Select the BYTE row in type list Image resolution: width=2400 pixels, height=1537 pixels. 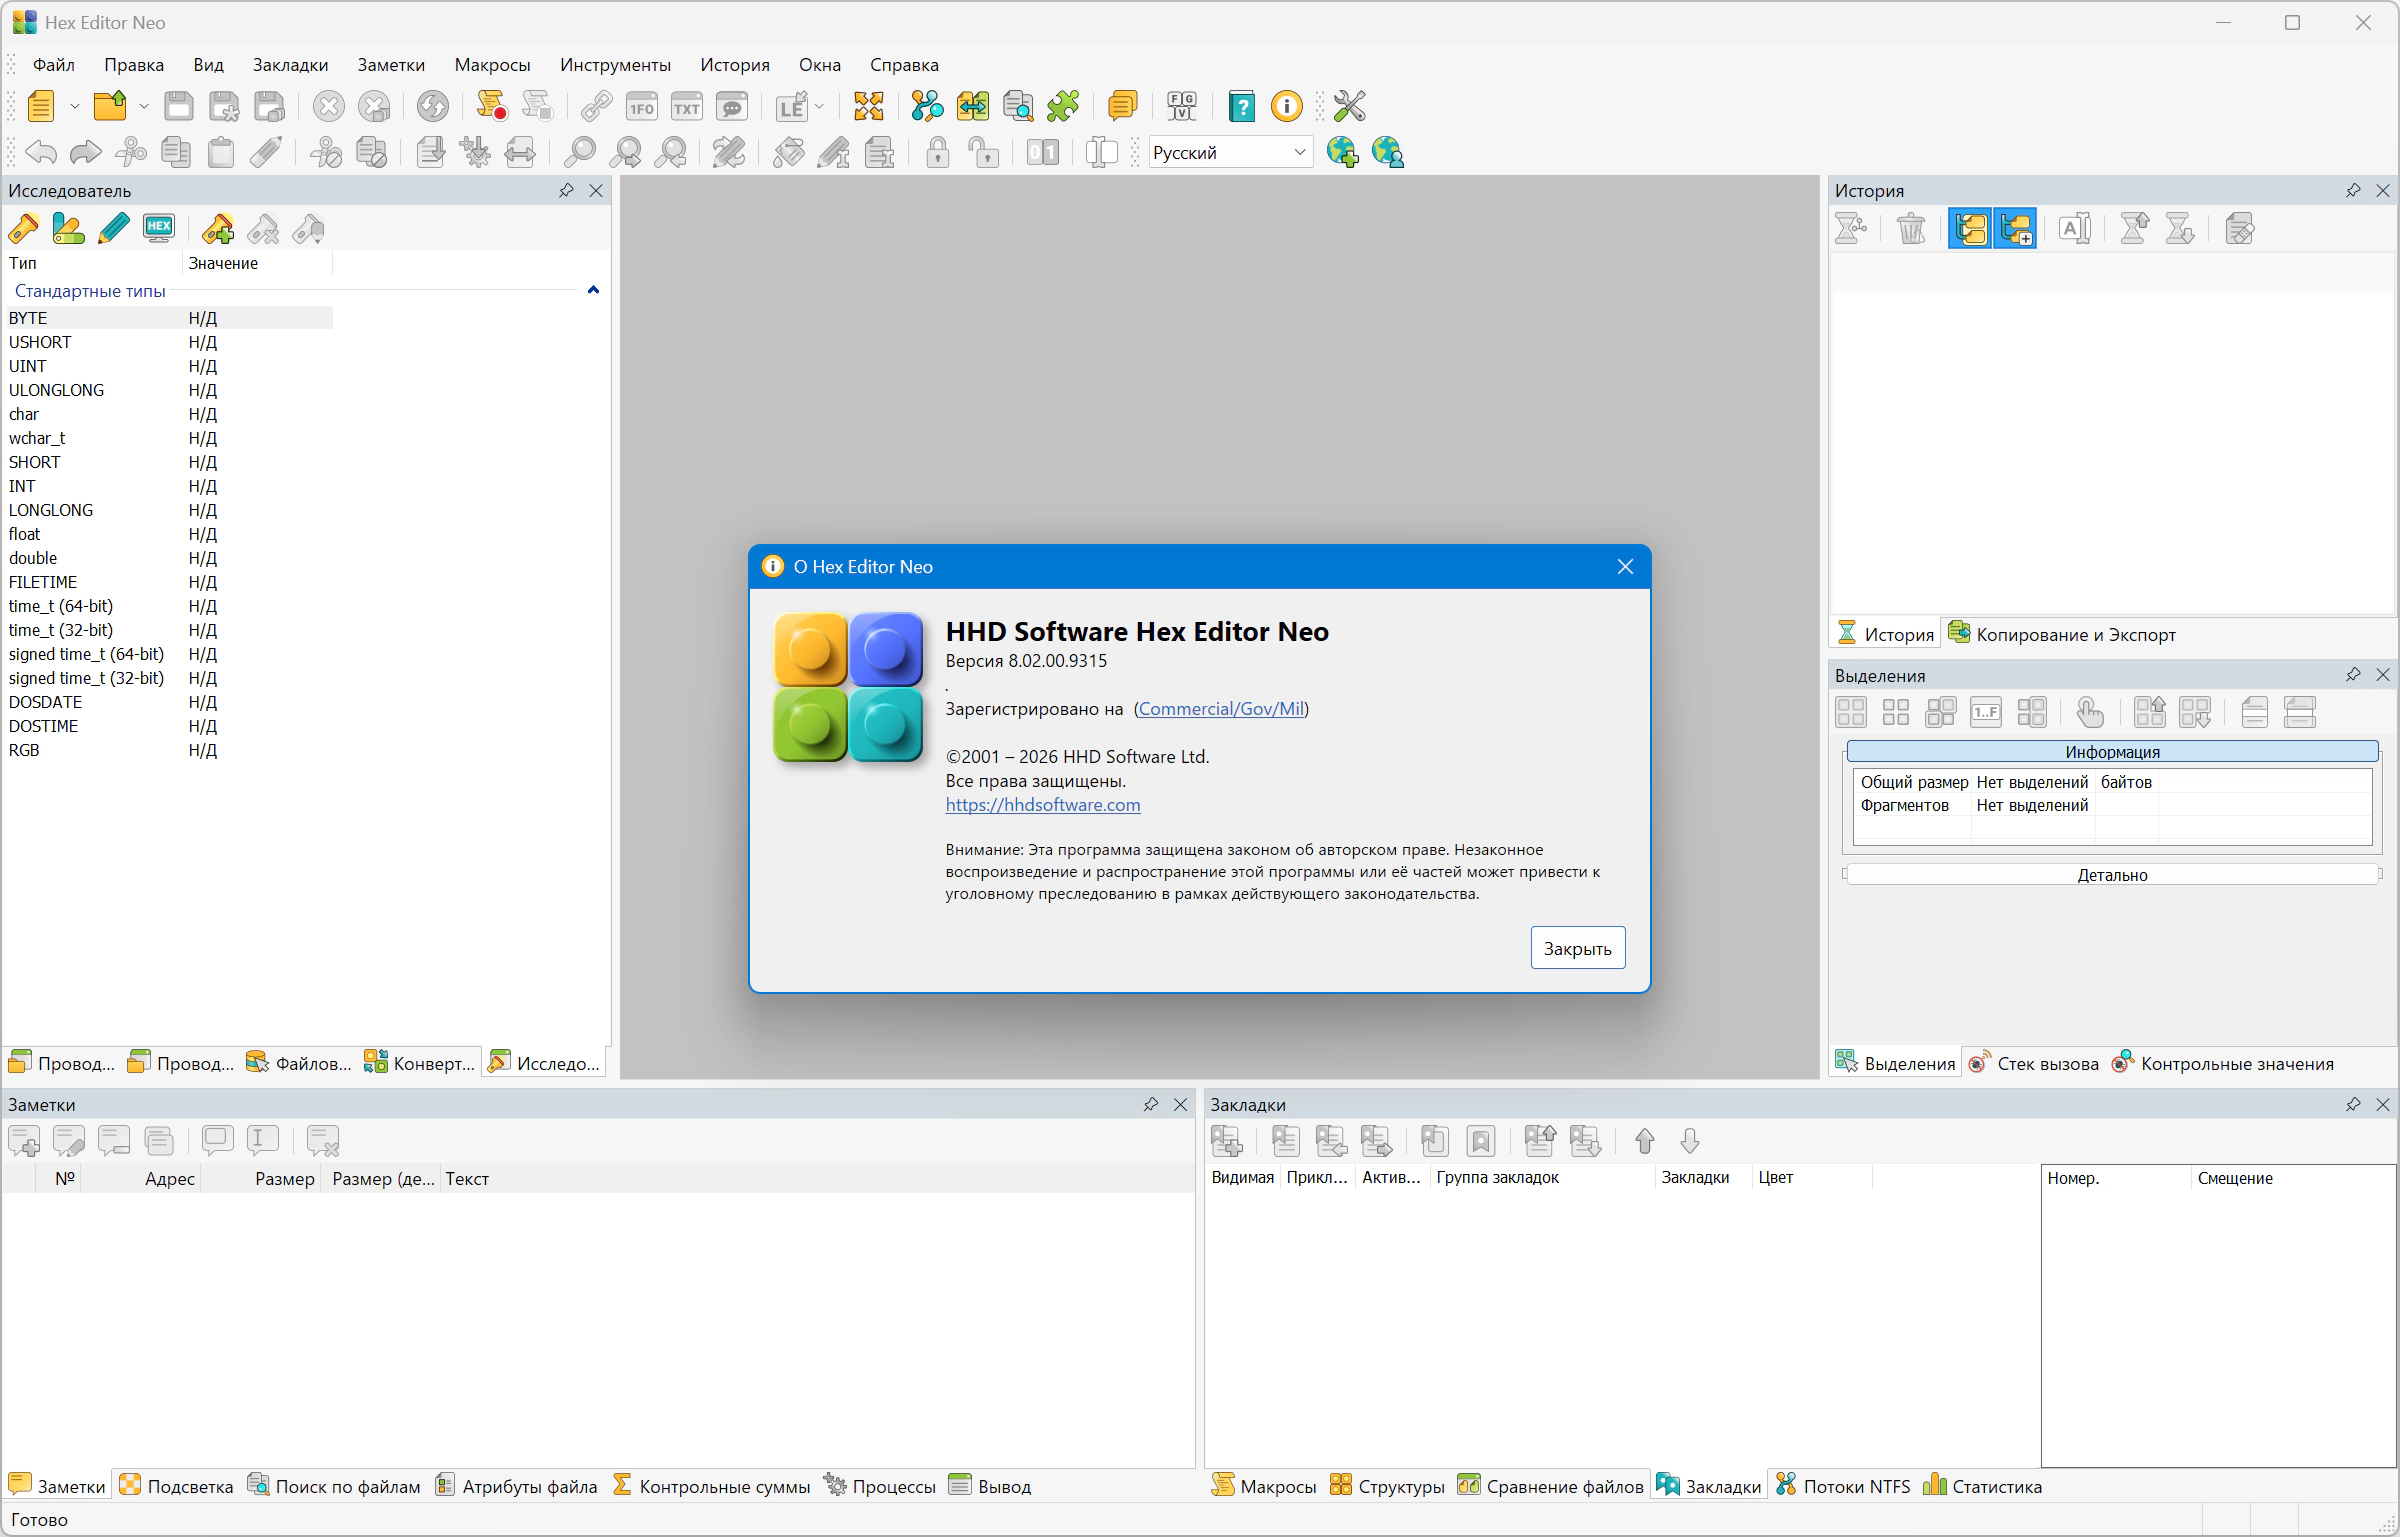[28, 318]
